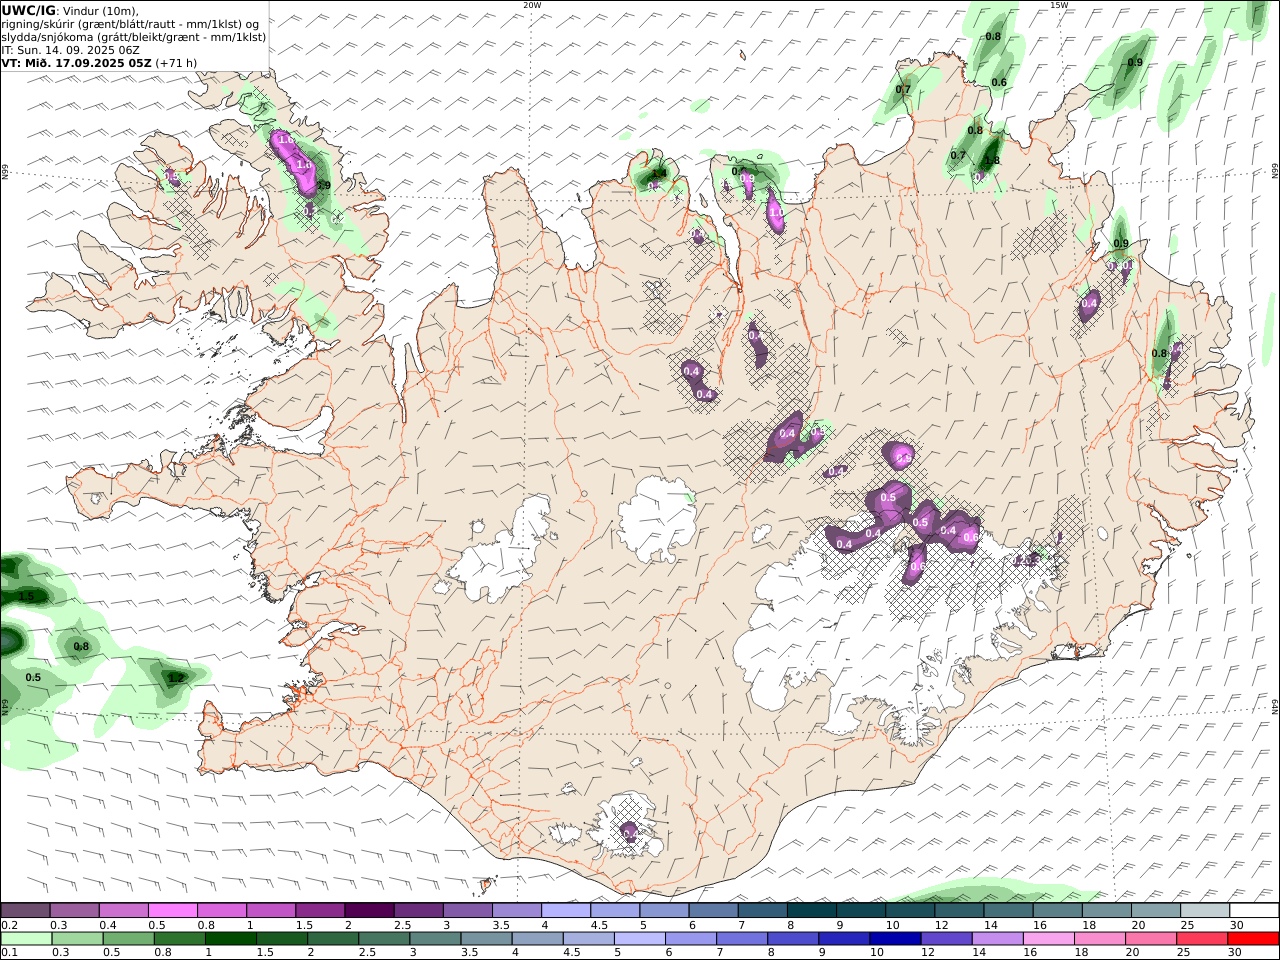This screenshot has height=960, width=1280.
Task: Select the palest green 0.1–0.3 rain swatch
Action: [x=25, y=938]
